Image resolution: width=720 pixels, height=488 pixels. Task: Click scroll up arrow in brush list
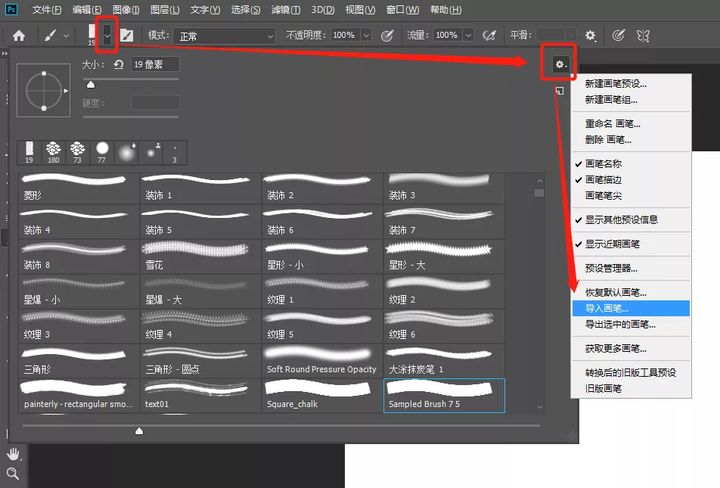(x=540, y=181)
